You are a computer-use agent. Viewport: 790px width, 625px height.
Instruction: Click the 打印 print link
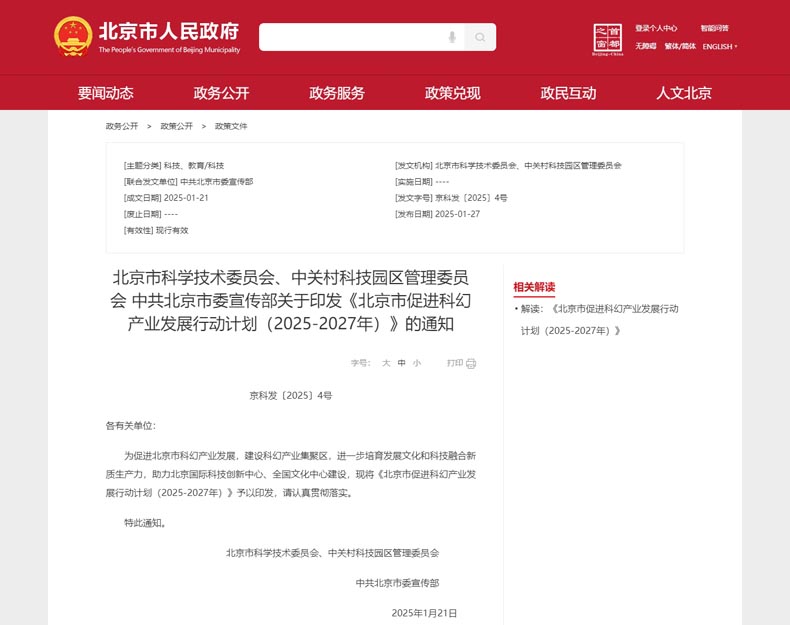click(455, 363)
